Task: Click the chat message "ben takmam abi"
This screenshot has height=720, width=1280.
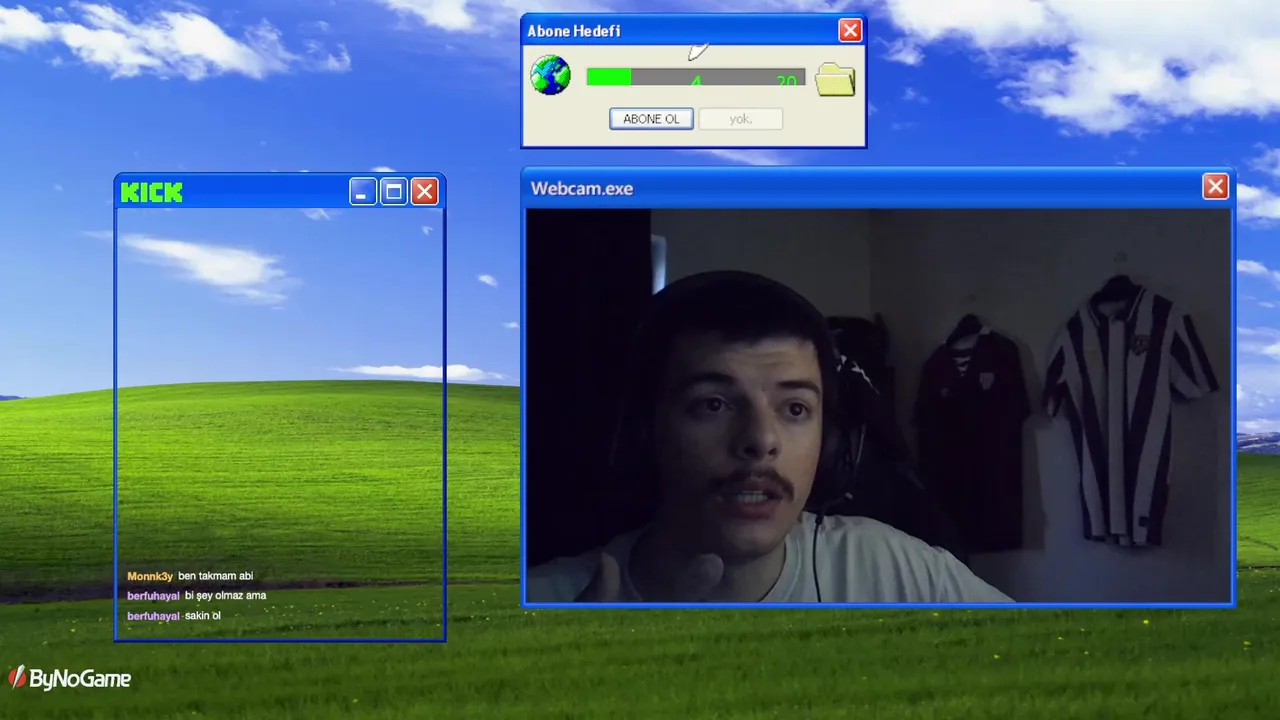Action: pyautogui.click(x=216, y=576)
